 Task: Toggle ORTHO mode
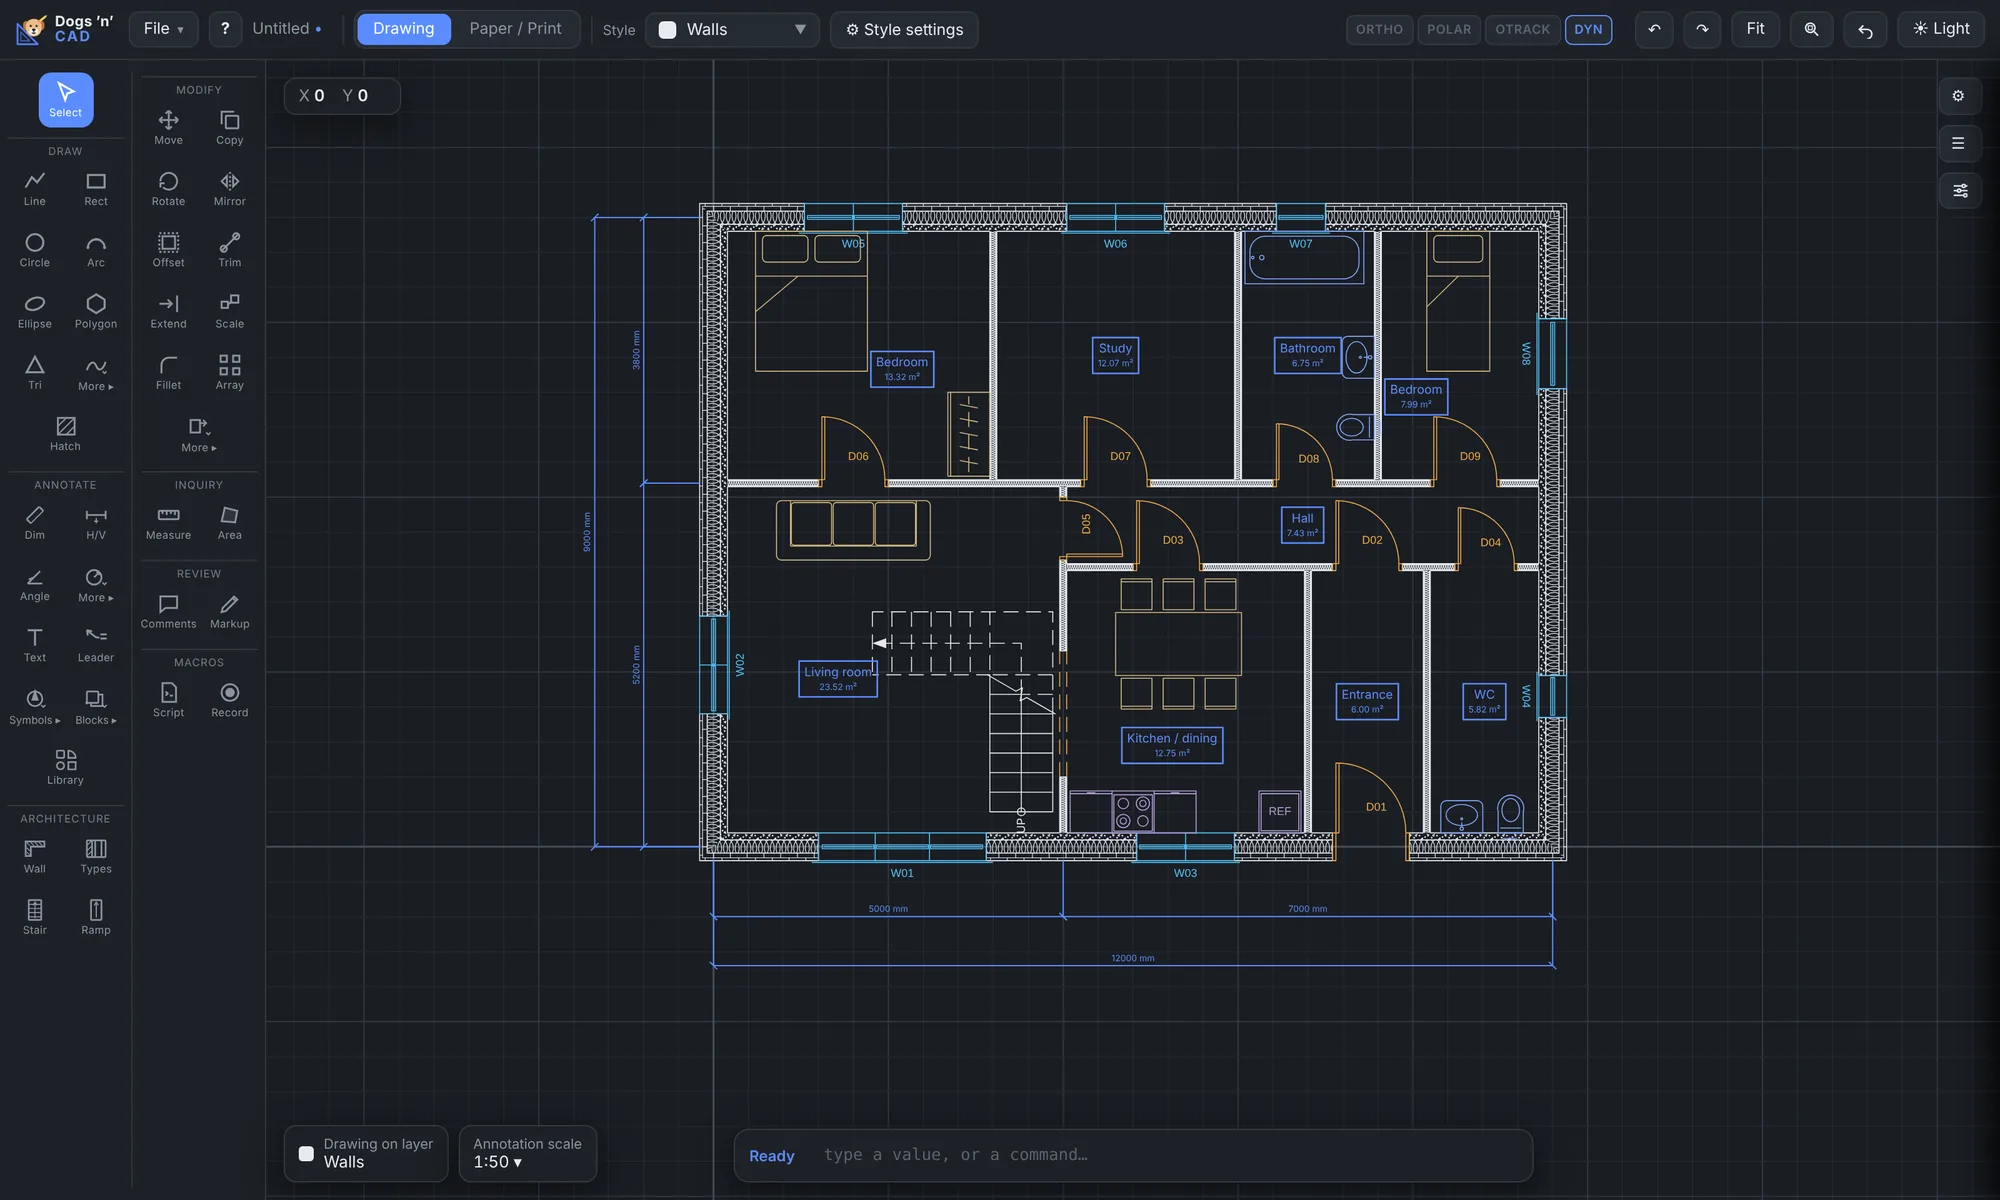pyautogui.click(x=1379, y=29)
